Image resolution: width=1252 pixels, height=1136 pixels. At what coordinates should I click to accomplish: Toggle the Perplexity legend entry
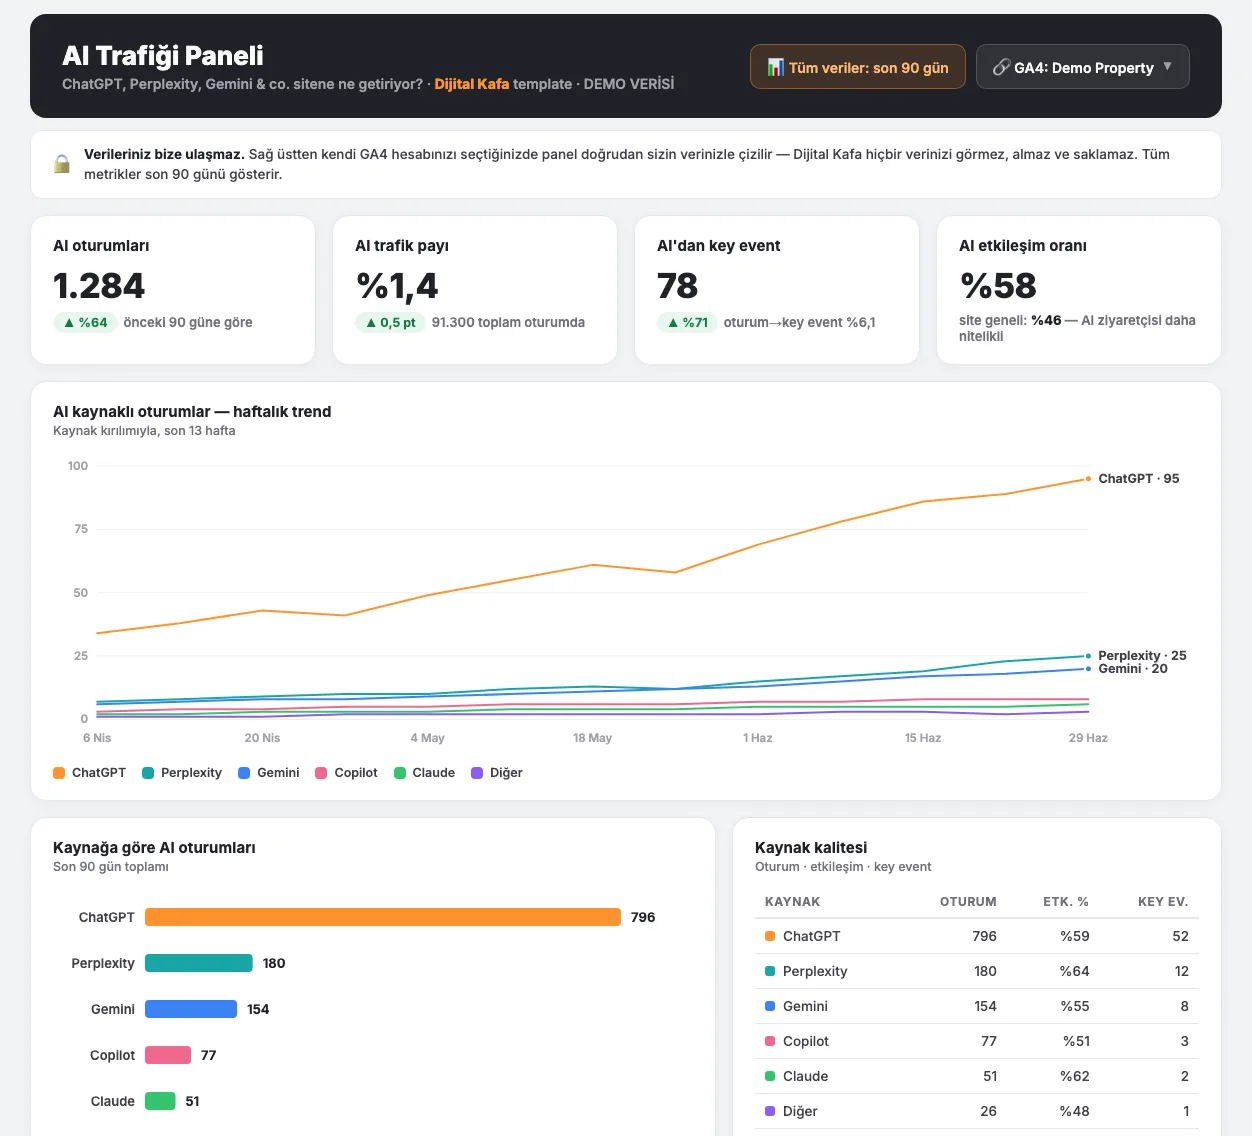point(182,773)
